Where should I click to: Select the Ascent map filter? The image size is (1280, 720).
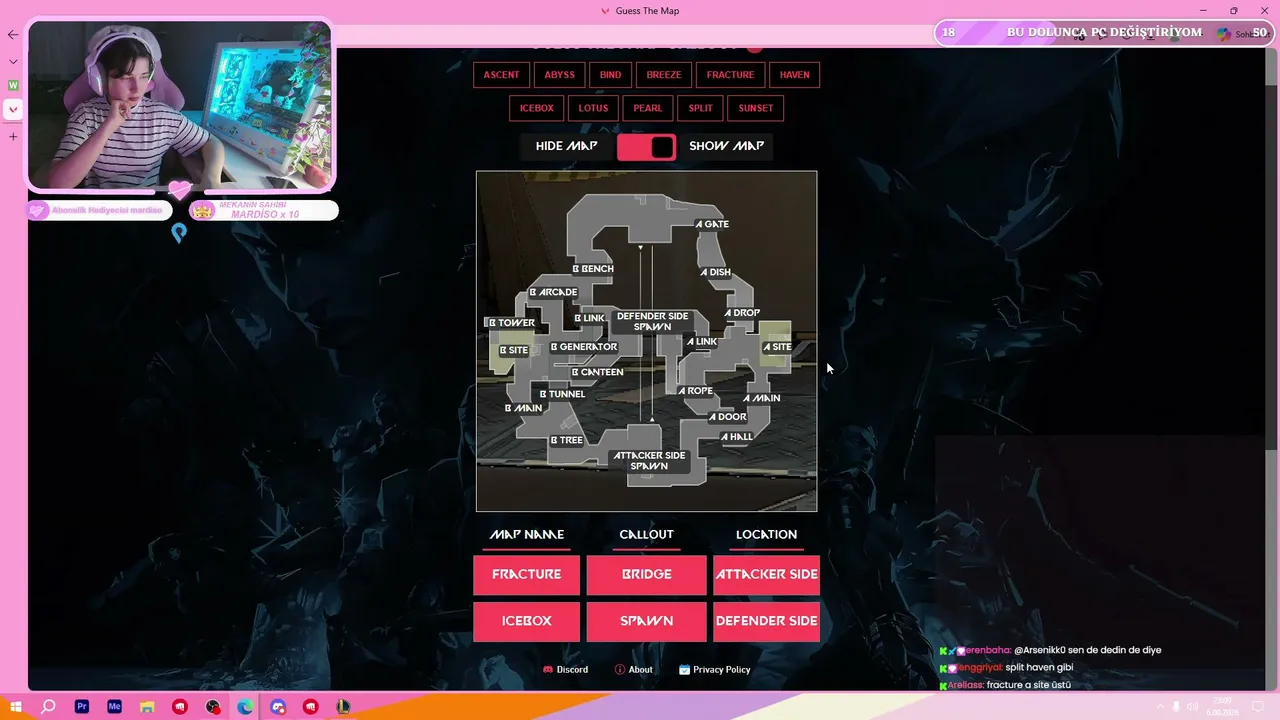[501, 75]
